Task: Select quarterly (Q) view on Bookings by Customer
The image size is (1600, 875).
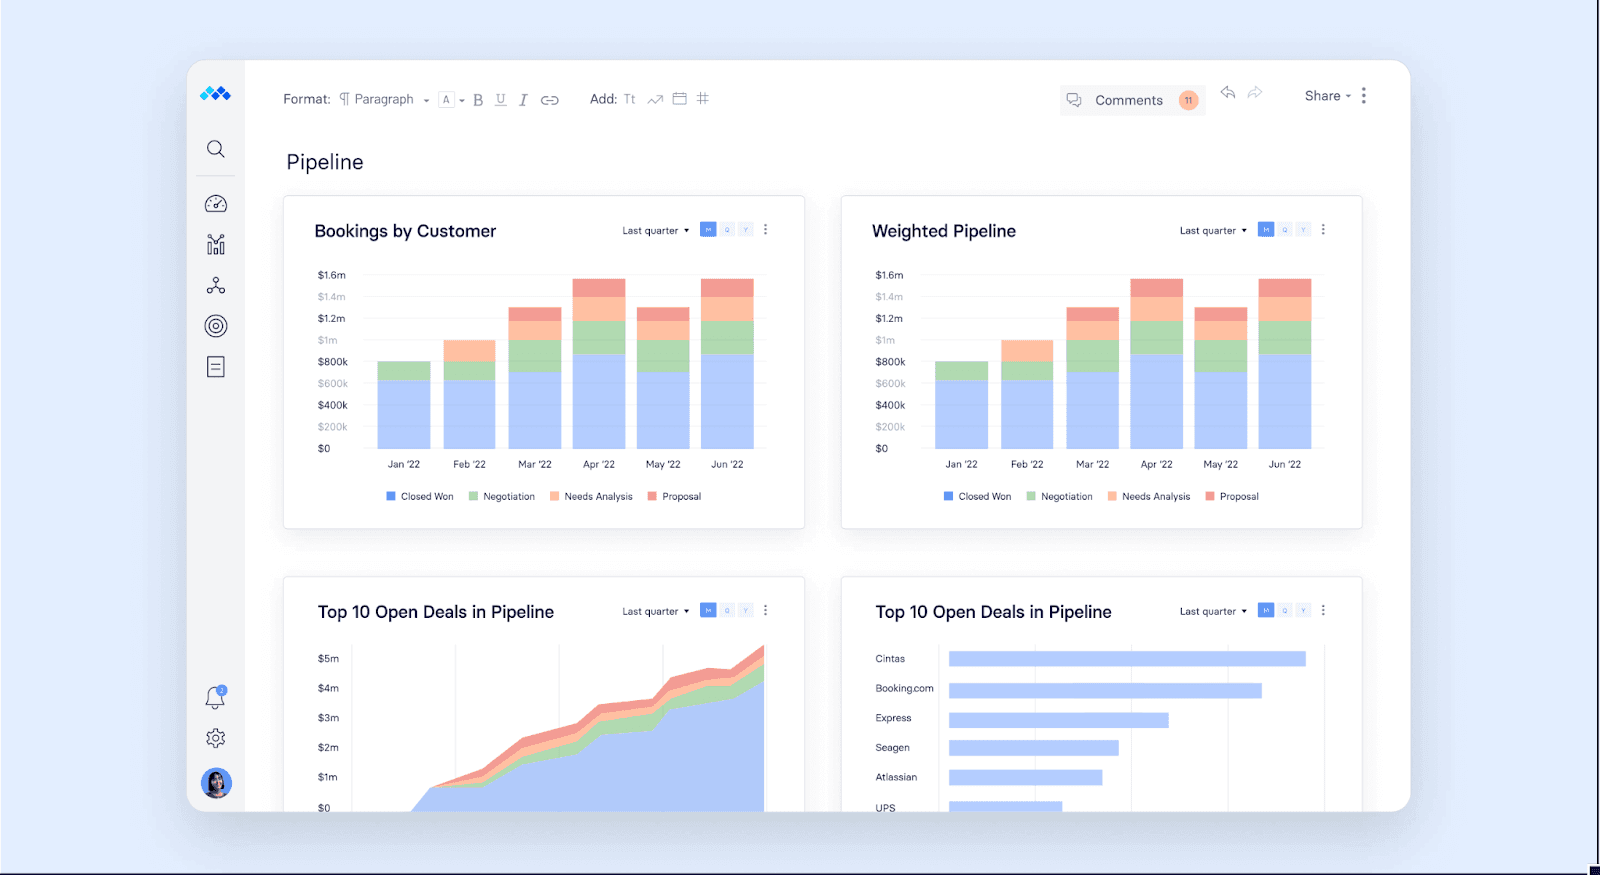Action: tap(727, 230)
